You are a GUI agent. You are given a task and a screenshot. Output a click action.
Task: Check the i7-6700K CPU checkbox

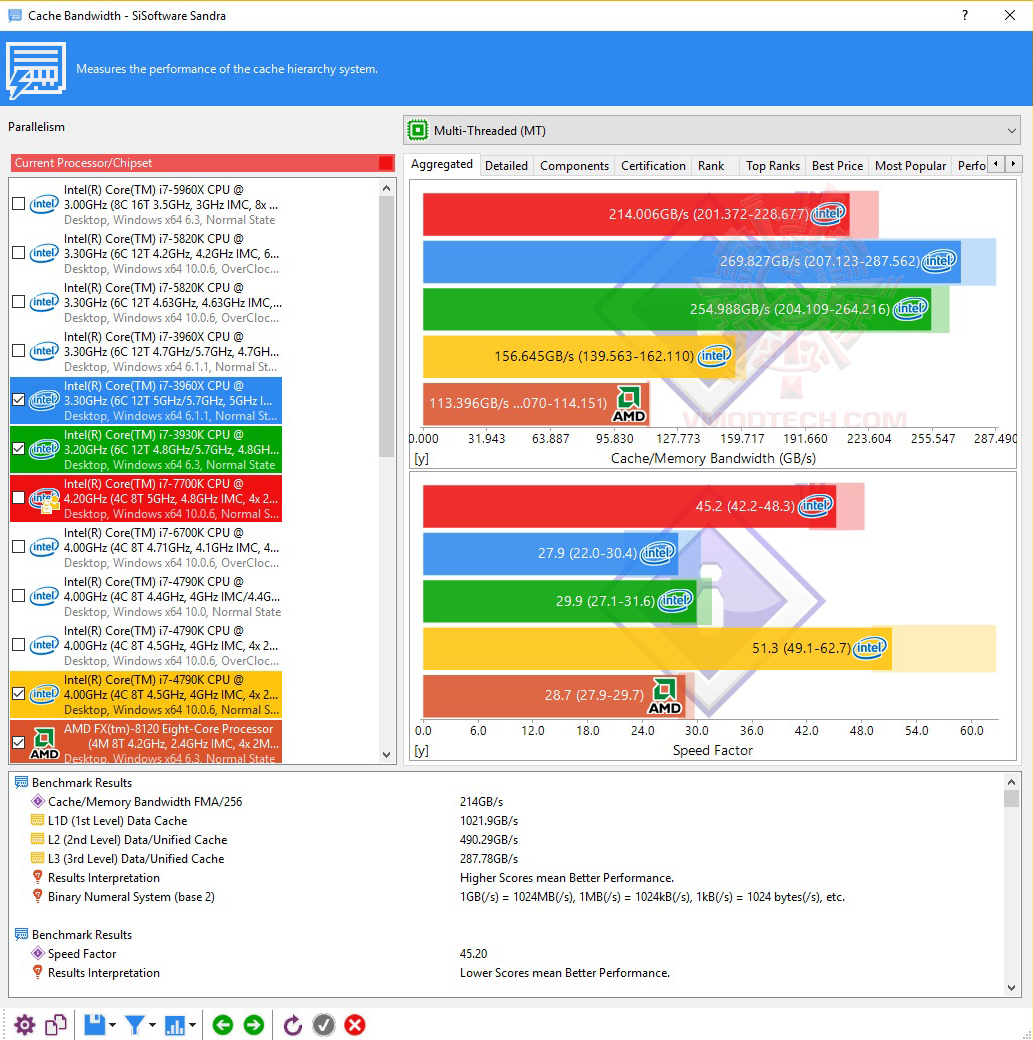[x=19, y=547]
